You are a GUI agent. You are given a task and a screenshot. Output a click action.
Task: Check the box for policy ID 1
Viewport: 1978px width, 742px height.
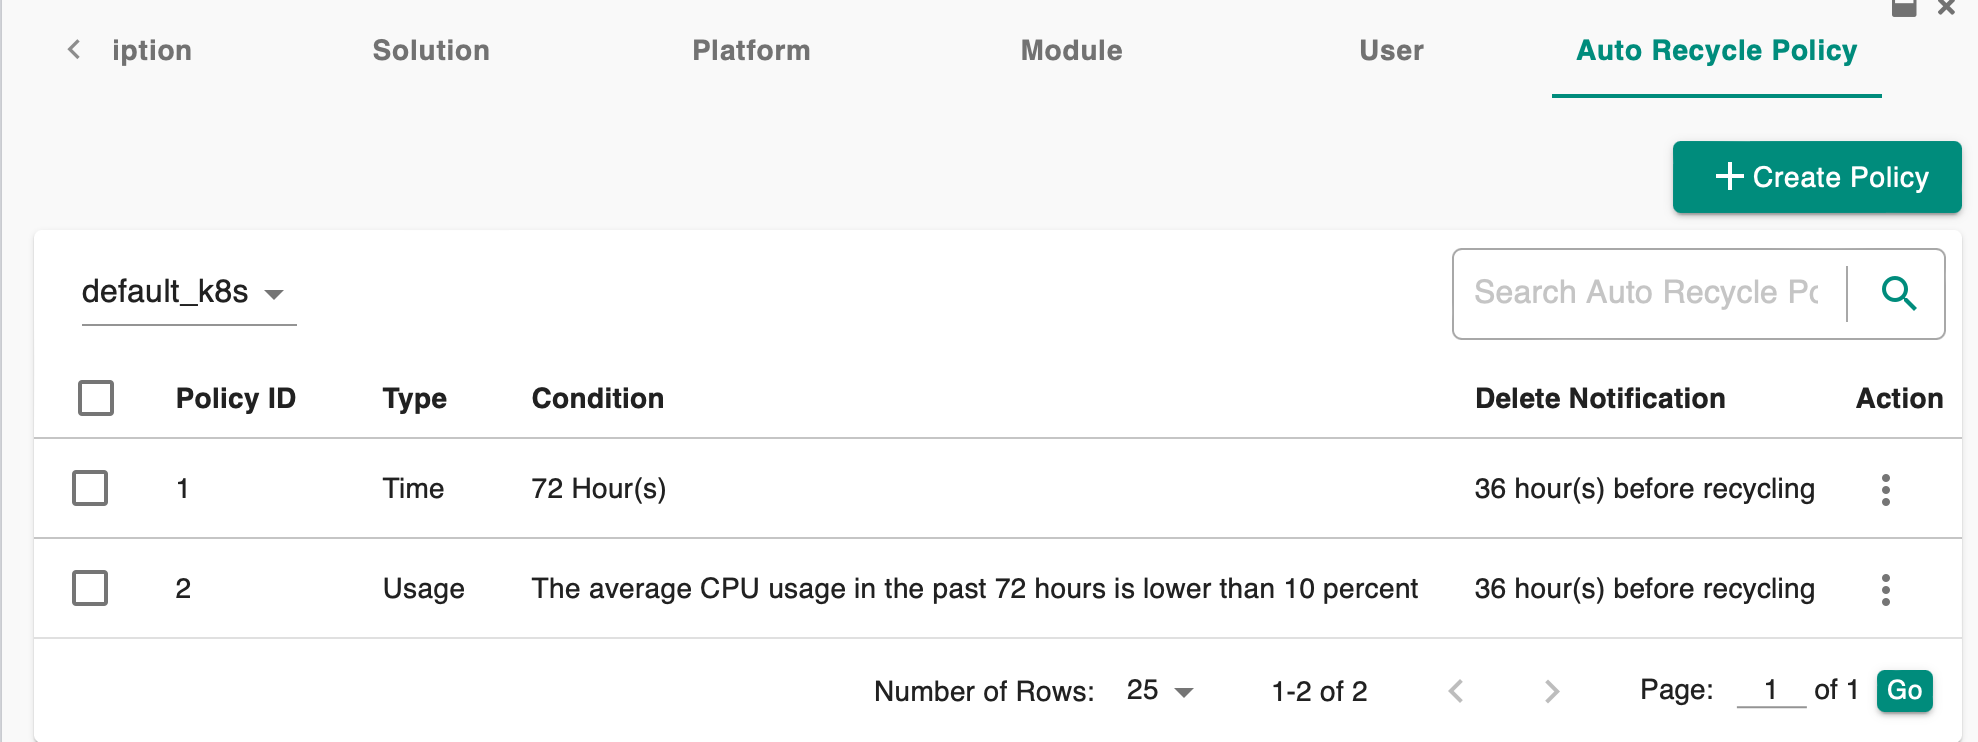click(x=90, y=488)
